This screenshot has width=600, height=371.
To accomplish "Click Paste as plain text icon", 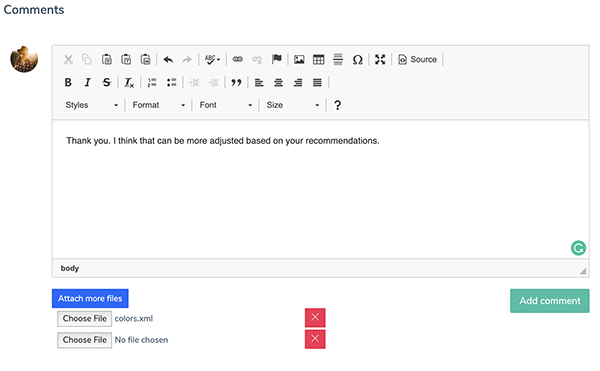I will pyautogui.click(x=126, y=59).
